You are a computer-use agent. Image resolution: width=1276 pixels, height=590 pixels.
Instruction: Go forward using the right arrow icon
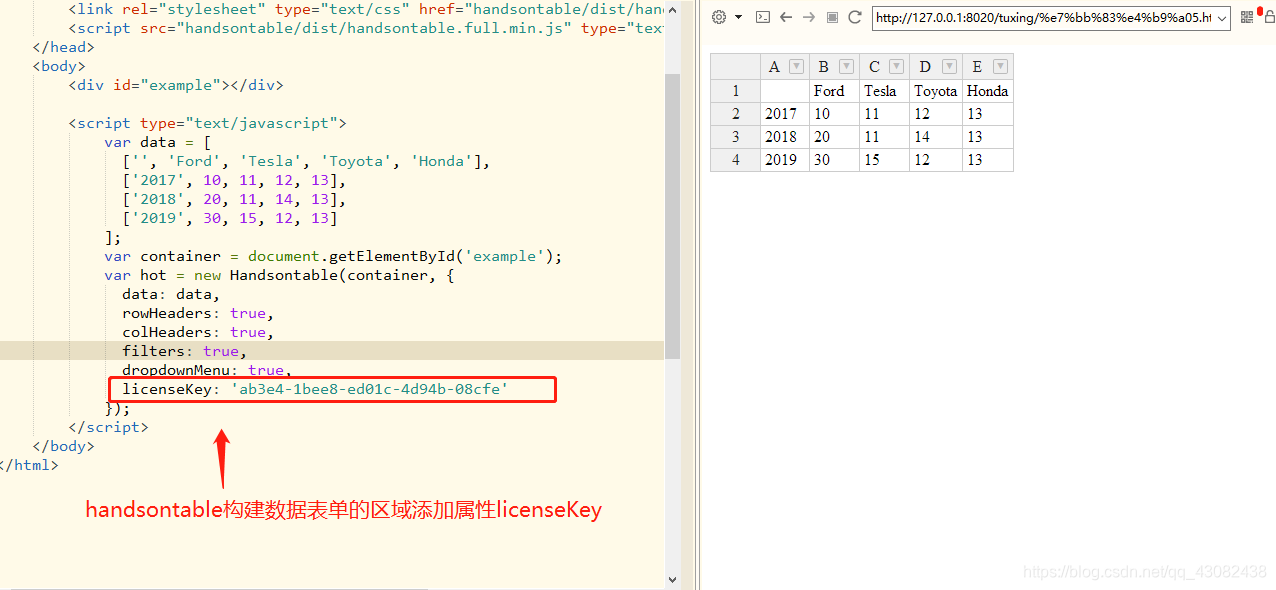point(809,17)
